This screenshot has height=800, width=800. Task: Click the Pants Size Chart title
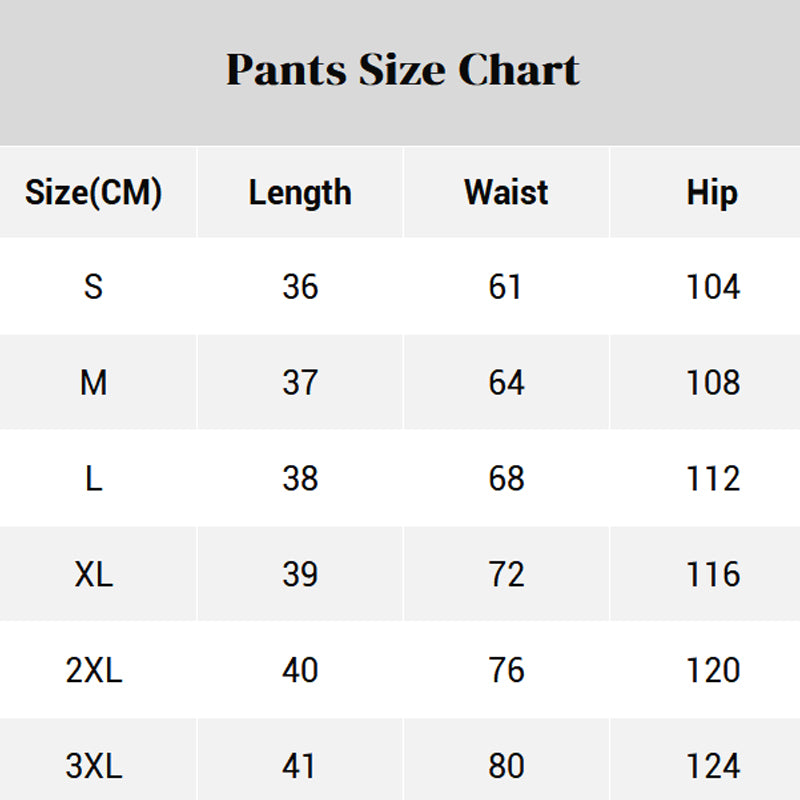(x=402, y=71)
